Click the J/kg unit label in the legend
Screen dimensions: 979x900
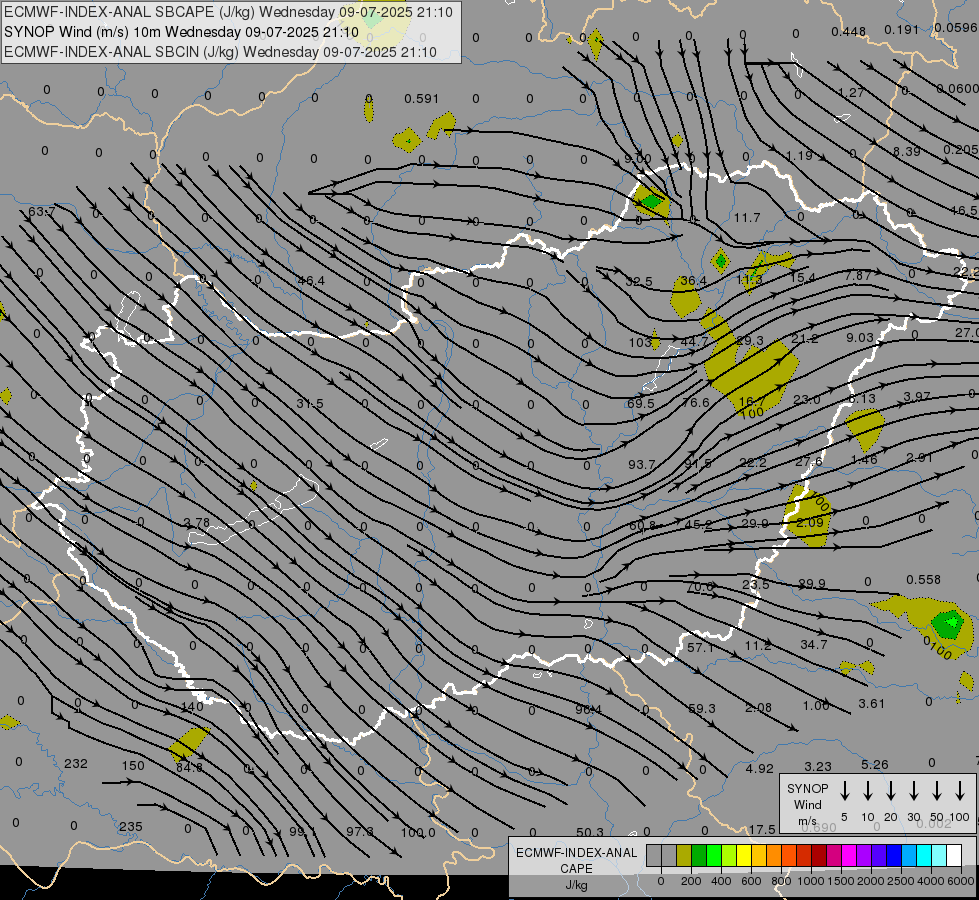(576, 885)
